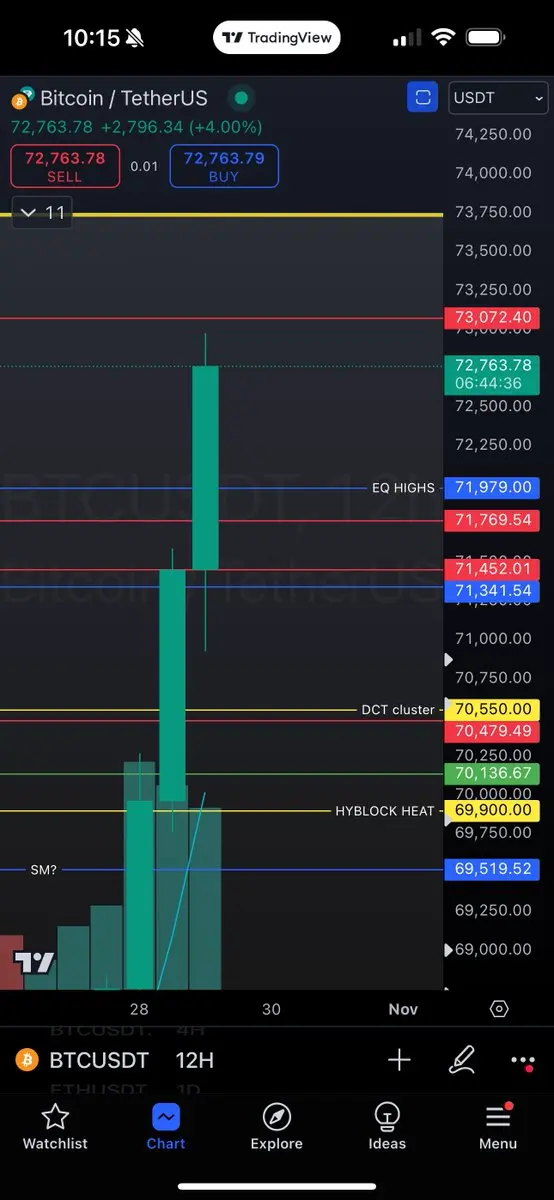Tap the blue BUY 72,763.79 button
Screen dimensions: 554x1200
tap(224, 166)
